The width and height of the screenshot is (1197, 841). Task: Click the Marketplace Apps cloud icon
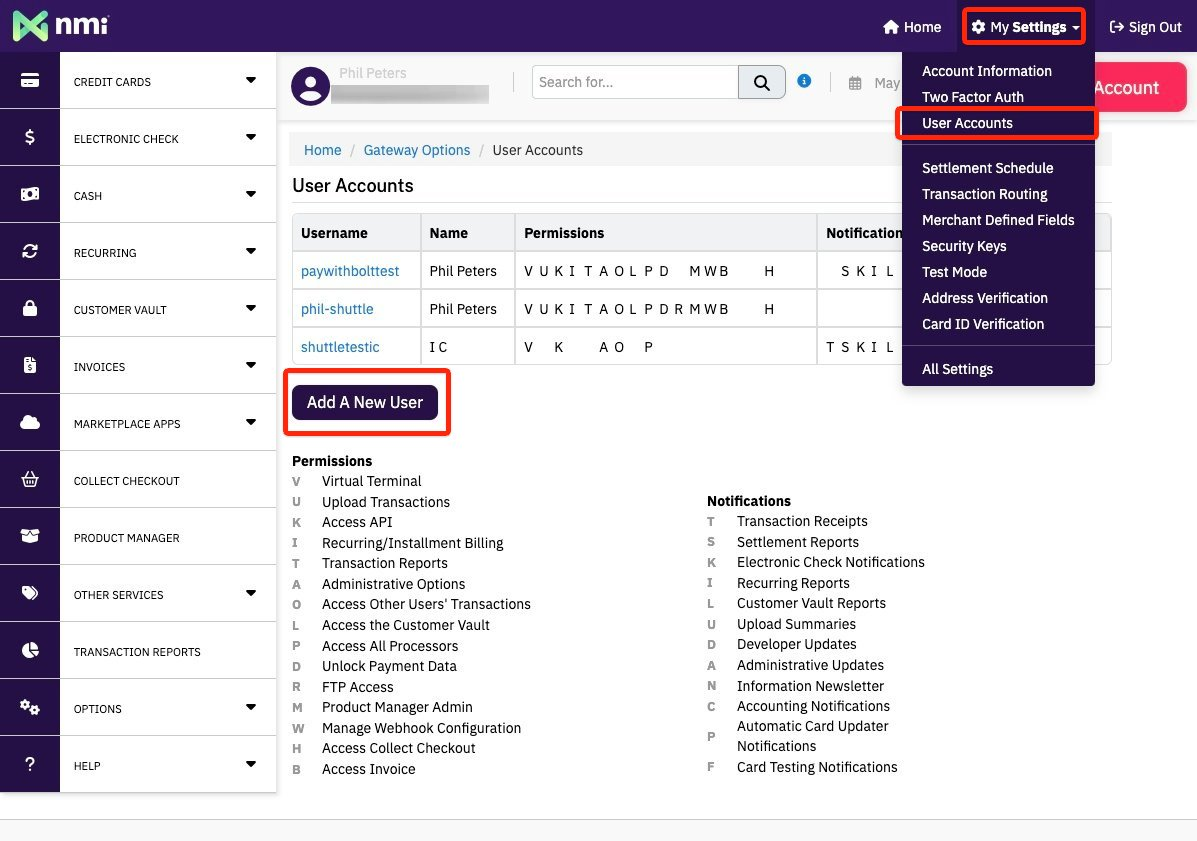30,422
